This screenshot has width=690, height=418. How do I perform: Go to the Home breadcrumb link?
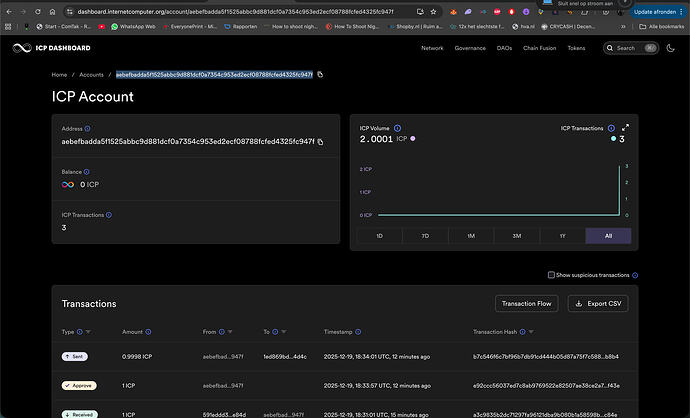(59, 75)
